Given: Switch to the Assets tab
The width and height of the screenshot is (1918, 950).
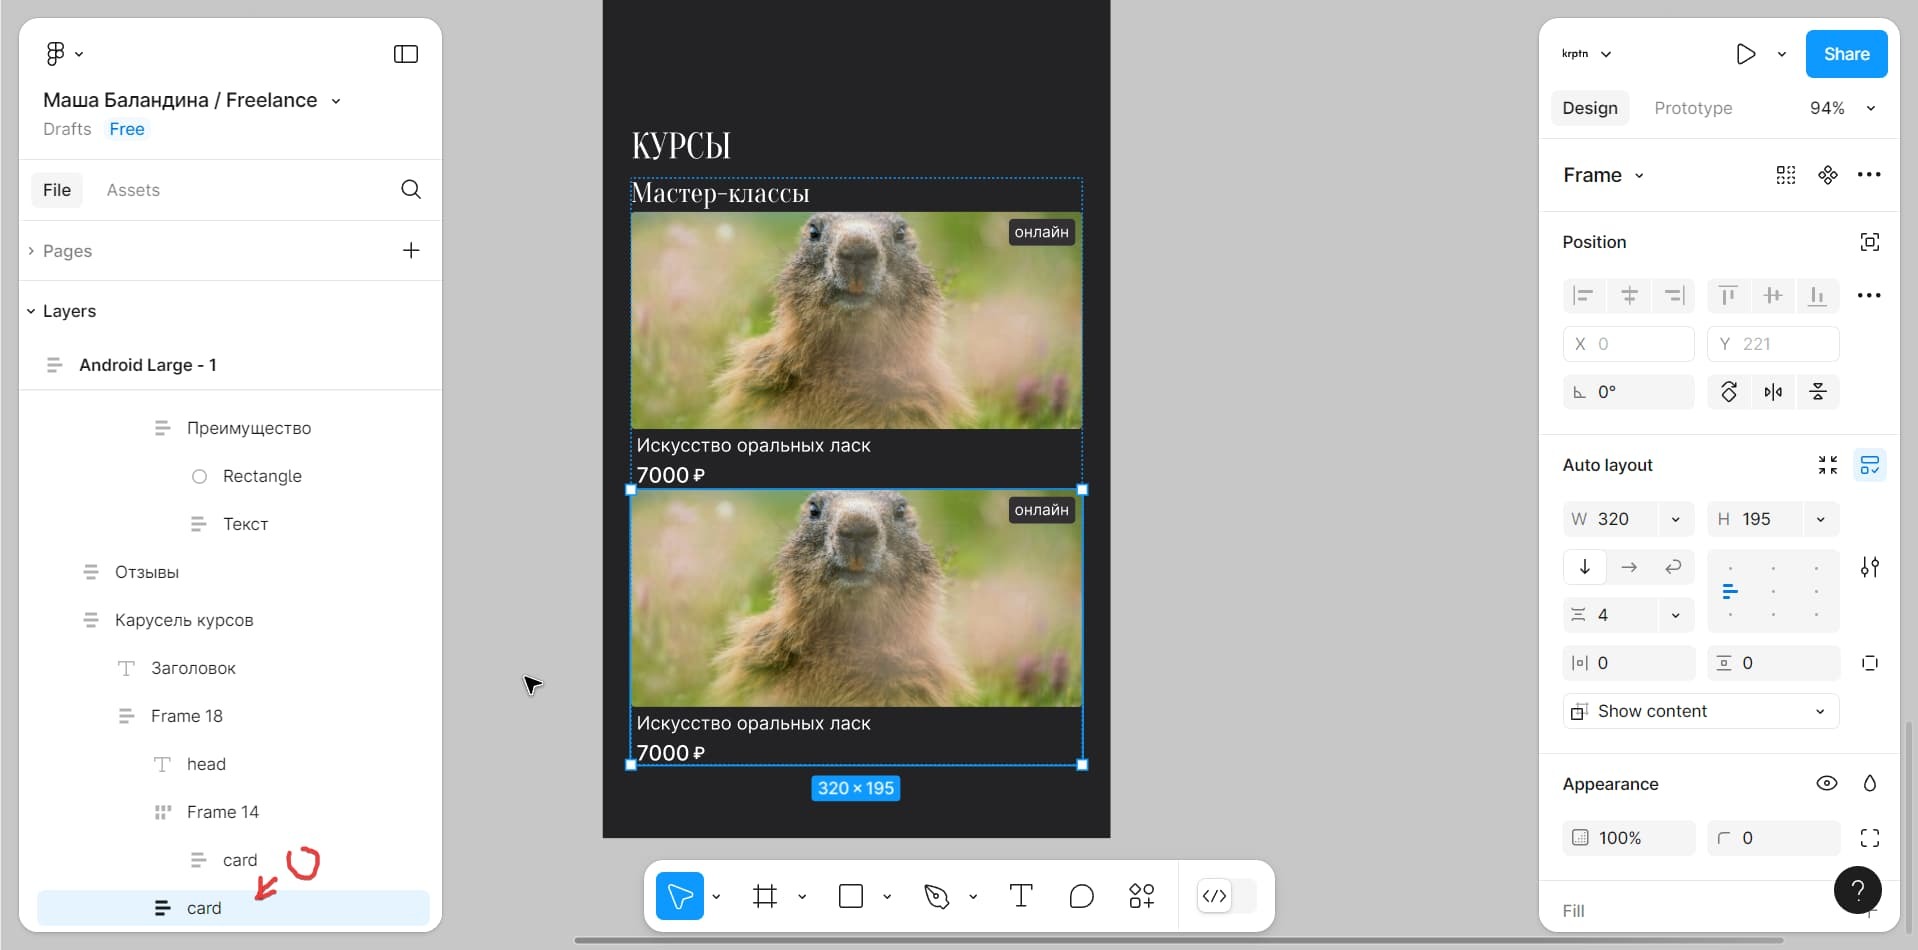Looking at the screenshot, I should pyautogui.click(x=133, y=190).
